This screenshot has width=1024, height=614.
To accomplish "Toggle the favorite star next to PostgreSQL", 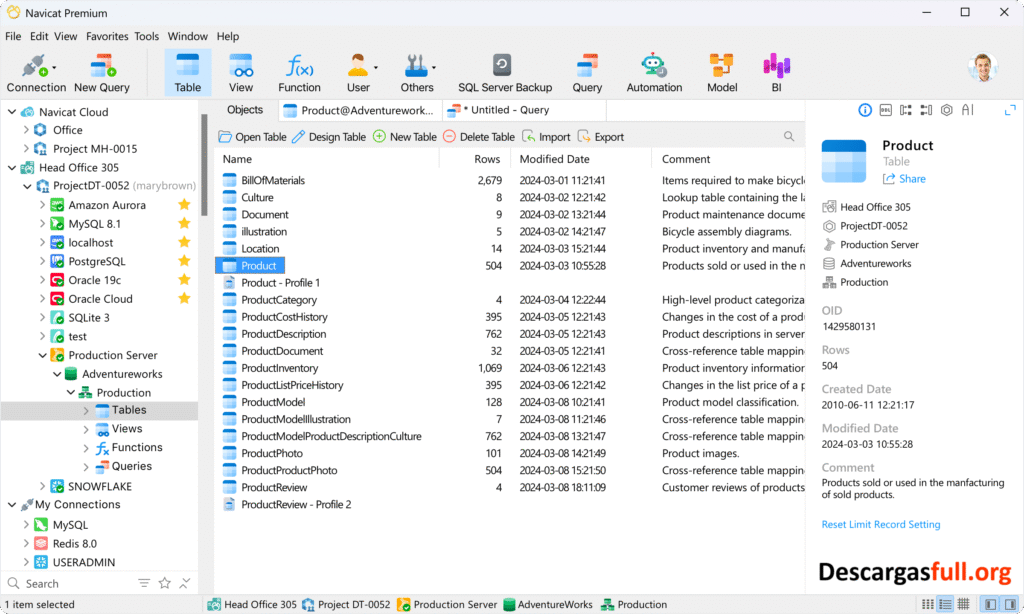I will 182,261.
